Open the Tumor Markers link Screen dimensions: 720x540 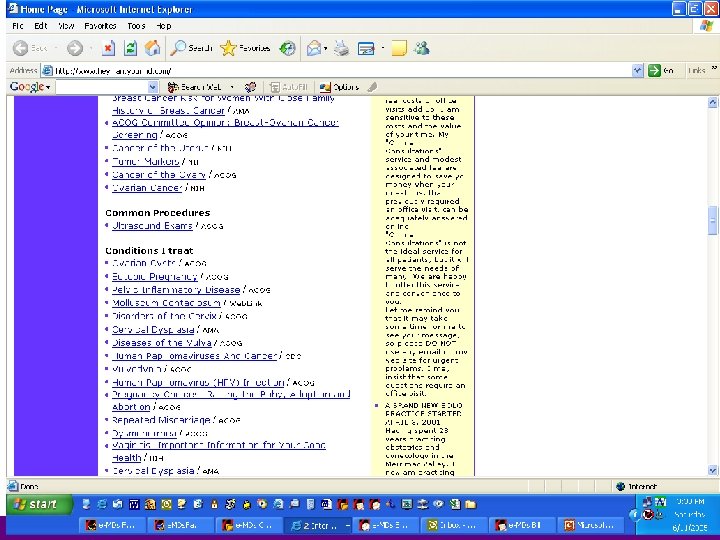pyautogui.click(x=145, y=161)
